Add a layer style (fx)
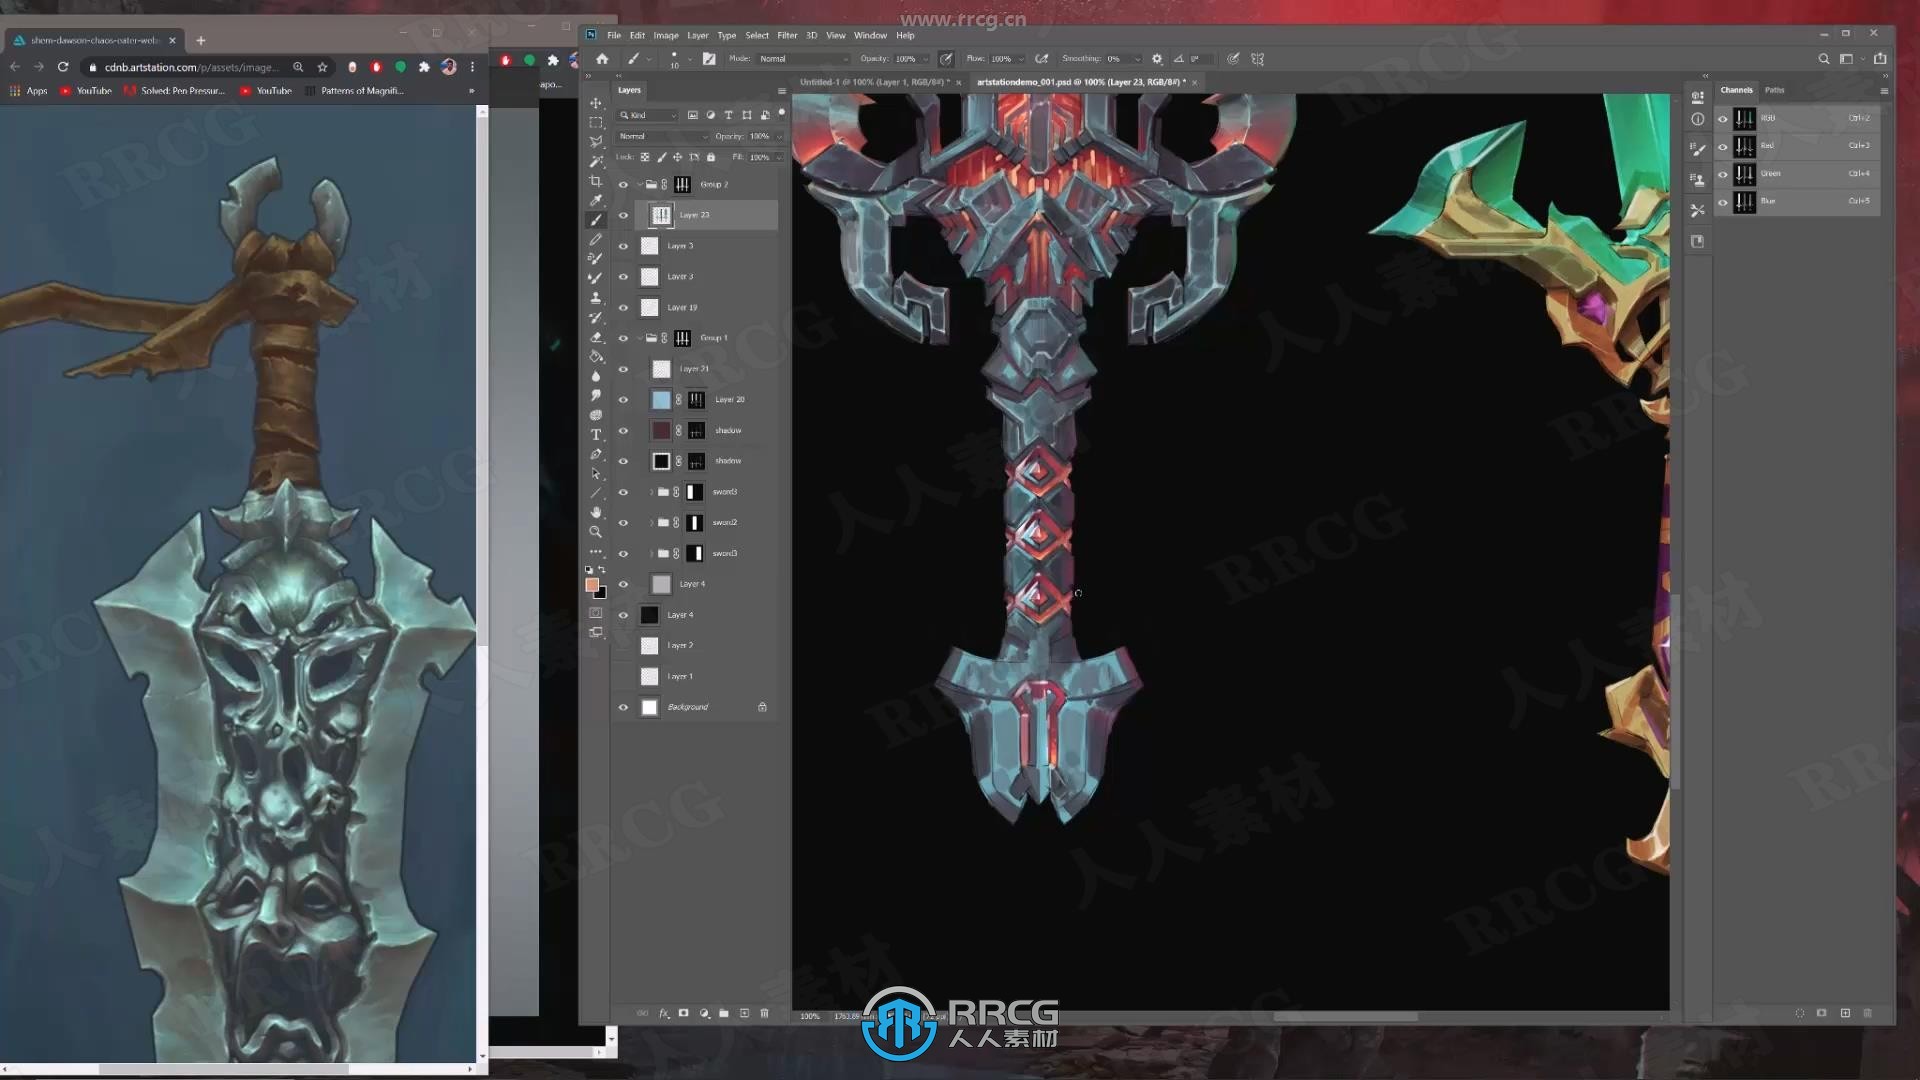1920x1080 pixels. coord(663,1013)
